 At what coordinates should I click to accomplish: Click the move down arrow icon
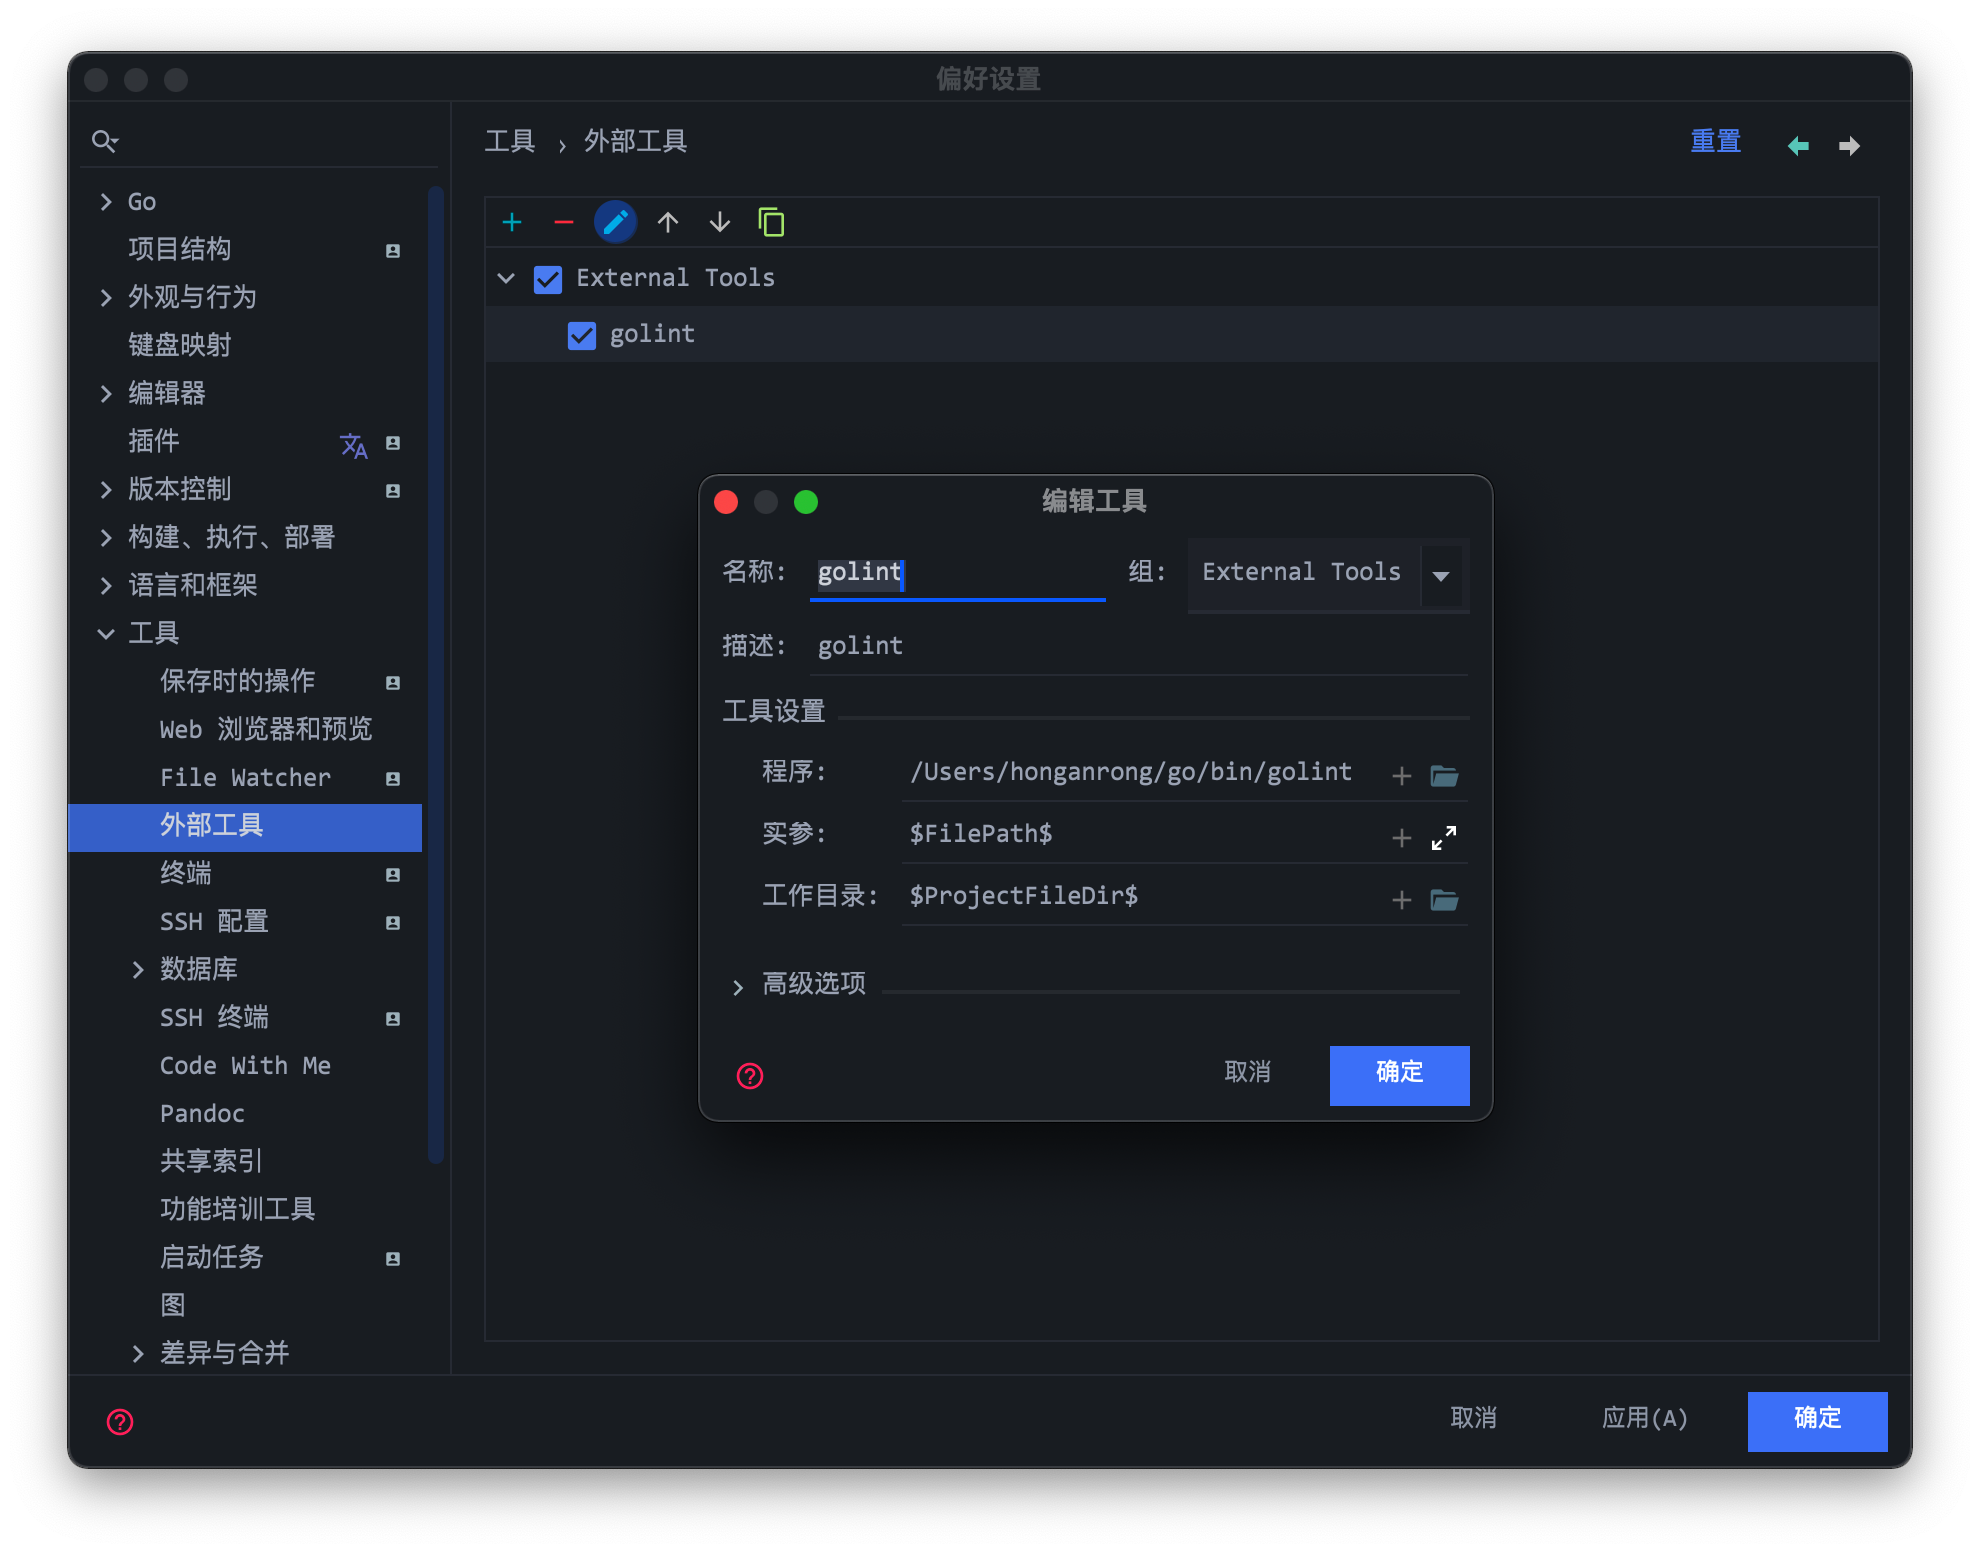click(x=719, y=222)
